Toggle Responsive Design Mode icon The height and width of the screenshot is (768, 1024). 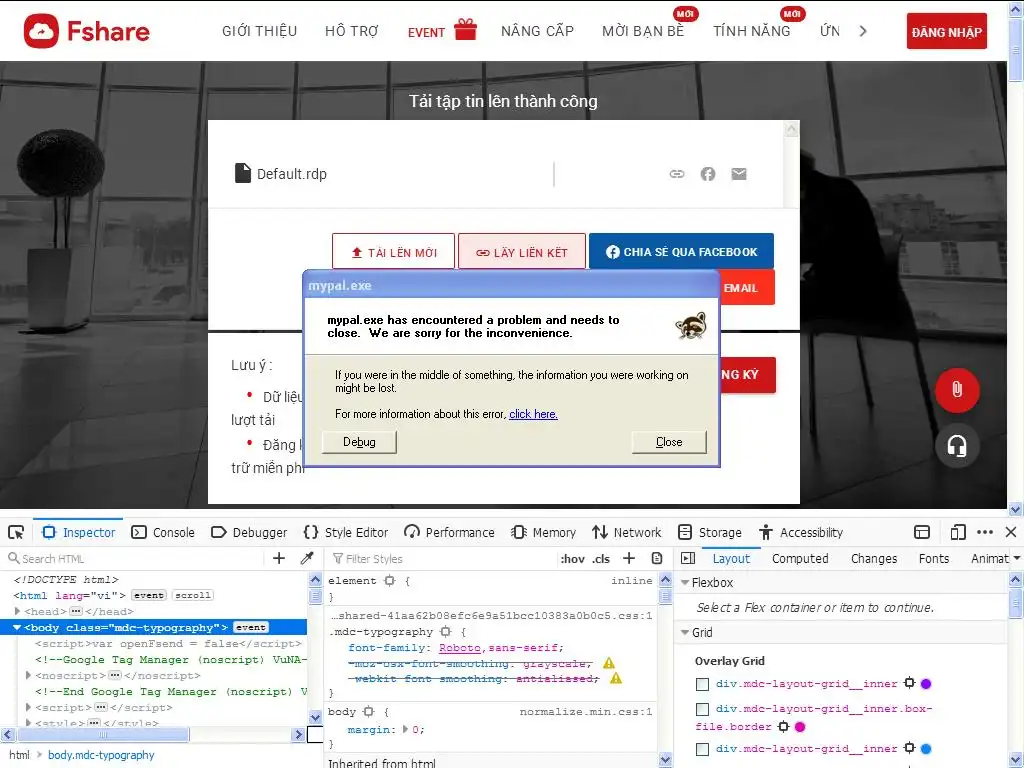point(958,532)
